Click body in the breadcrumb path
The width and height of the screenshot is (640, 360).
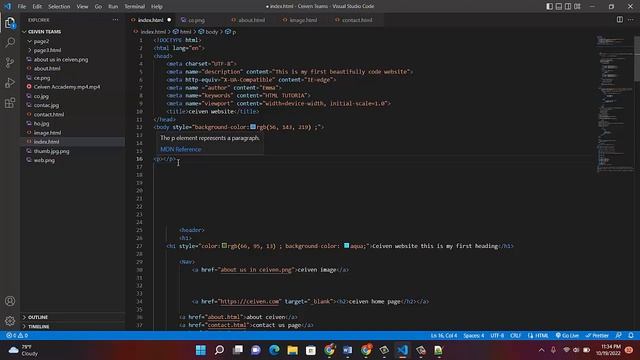(211, 32)
